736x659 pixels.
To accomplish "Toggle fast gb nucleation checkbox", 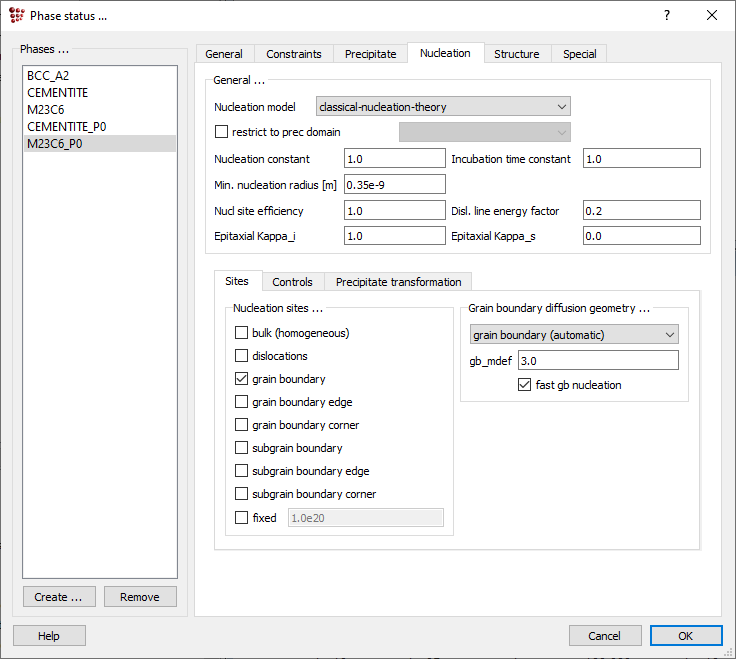I will (525, 385).
